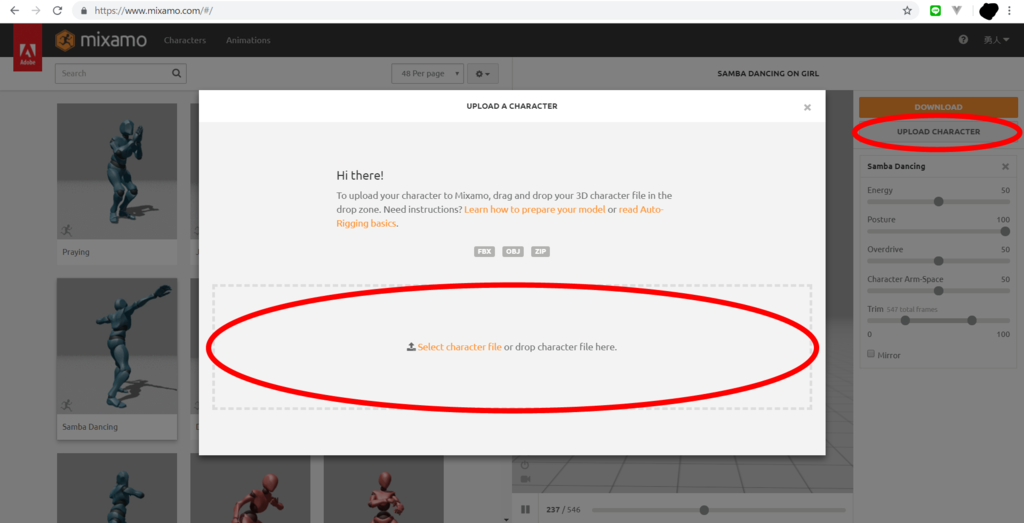Toggle the Mirror checkbox

pyautogui.click(x=871, y=354)
